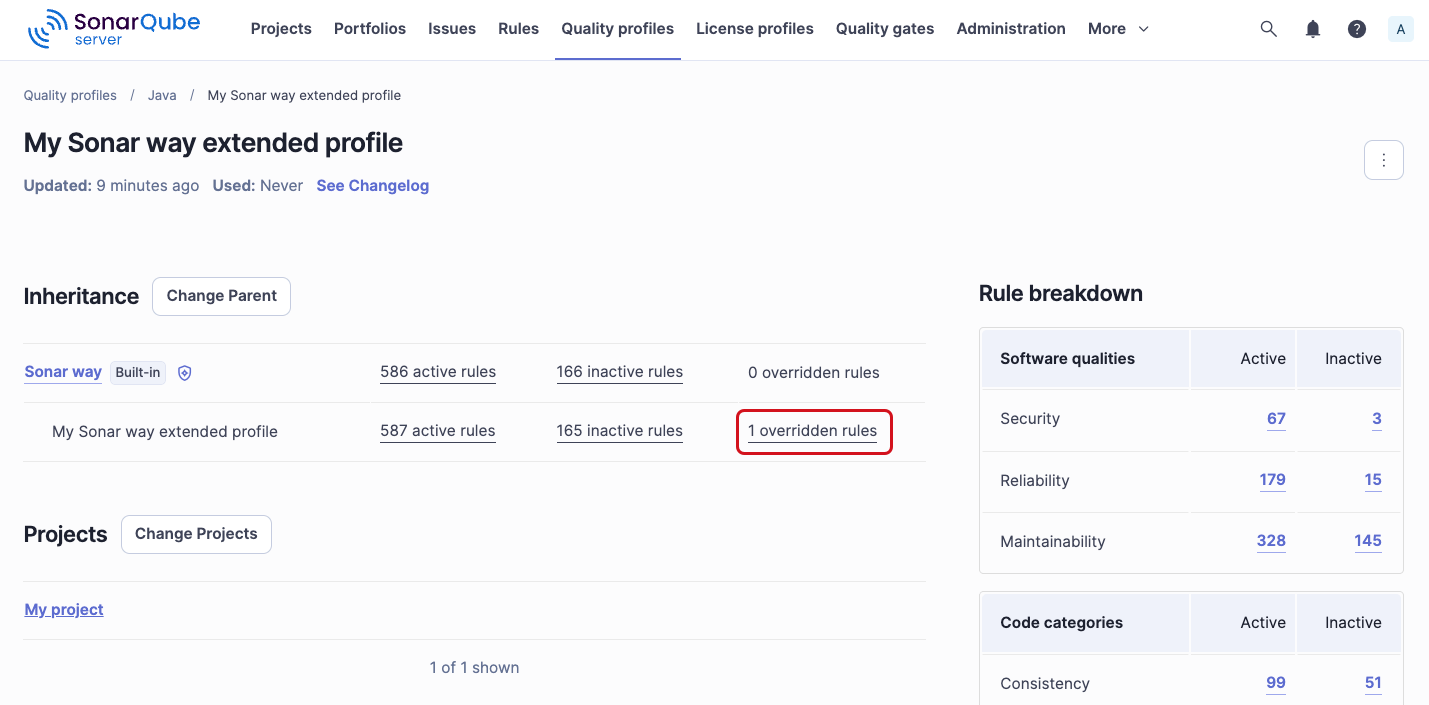Viewport: 1429px width, 705px height.
Task: Select the Quality profiles tab
Action: point(618,29)
